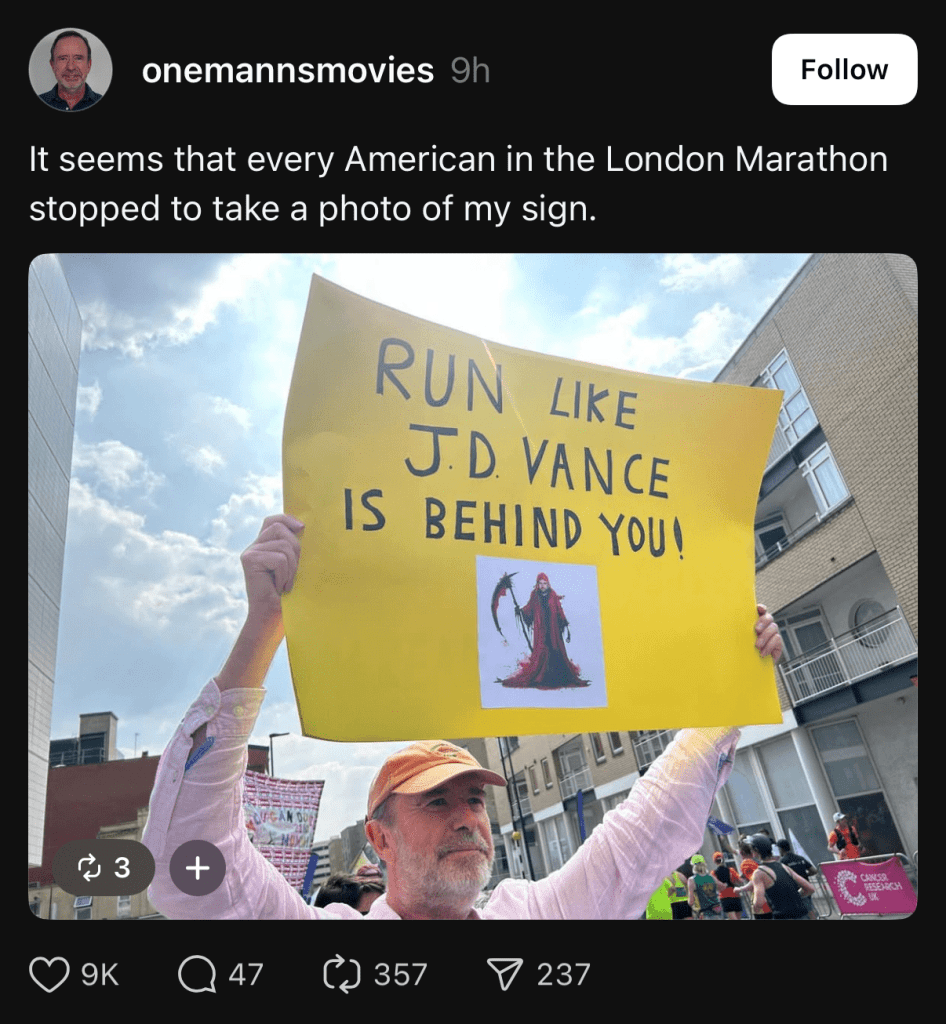Share the post with the paper plane icon
Screen dimensions: 946x1024
pyautogui.click(x=505, y=974)
